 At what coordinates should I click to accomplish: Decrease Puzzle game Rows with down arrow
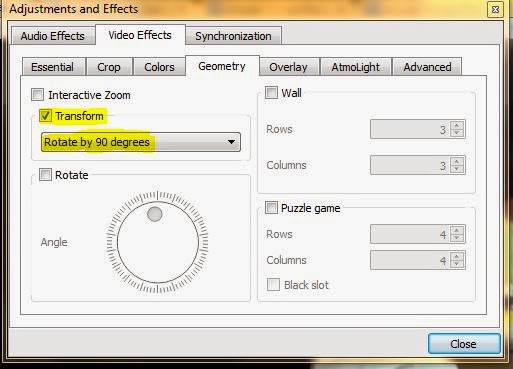coord(457,238)
